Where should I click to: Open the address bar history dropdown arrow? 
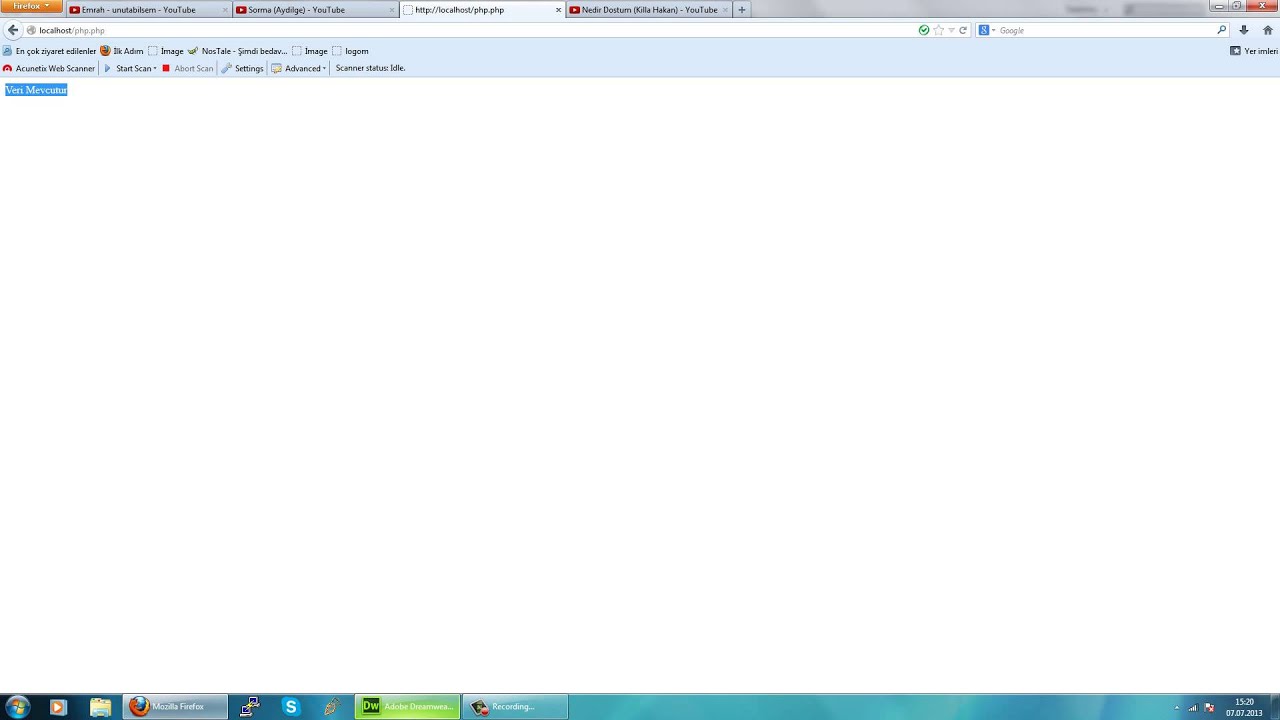(951, 30)
